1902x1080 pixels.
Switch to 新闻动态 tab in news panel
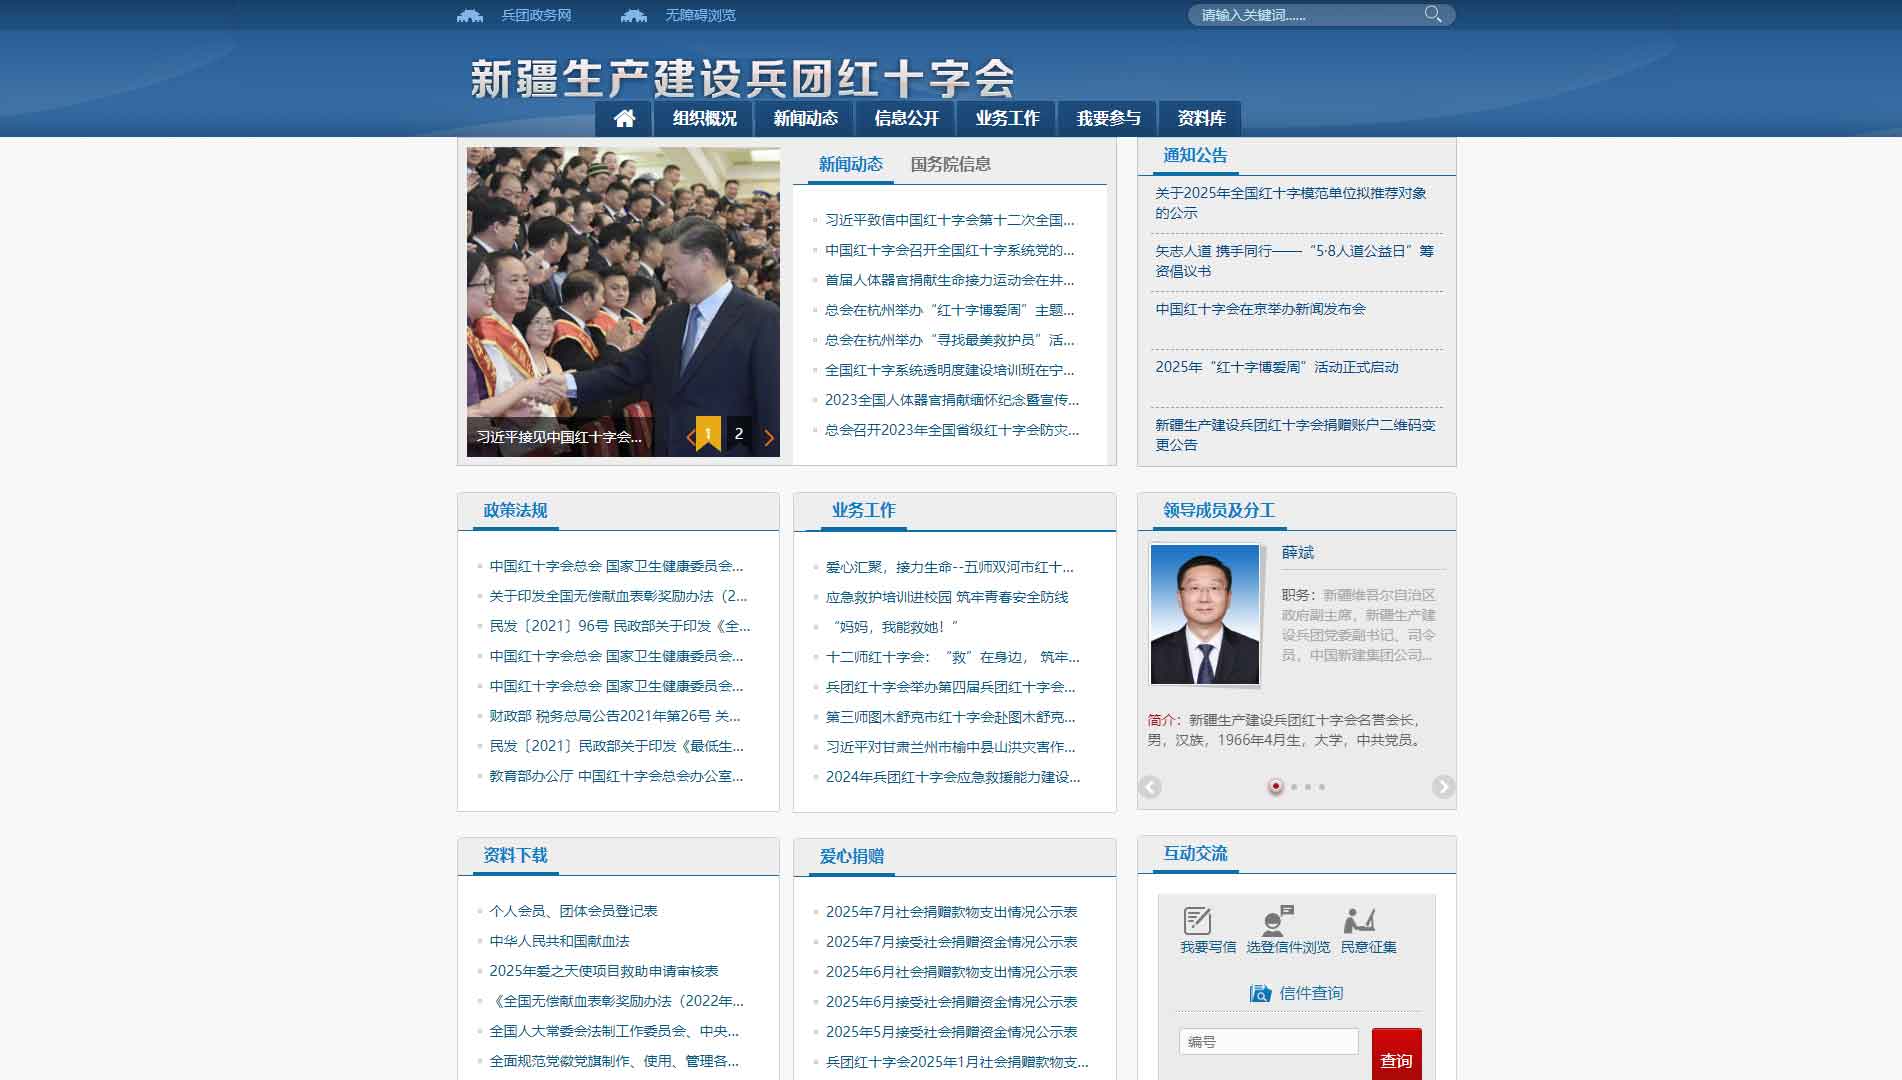pyautogui.click(x=850, y=164)
